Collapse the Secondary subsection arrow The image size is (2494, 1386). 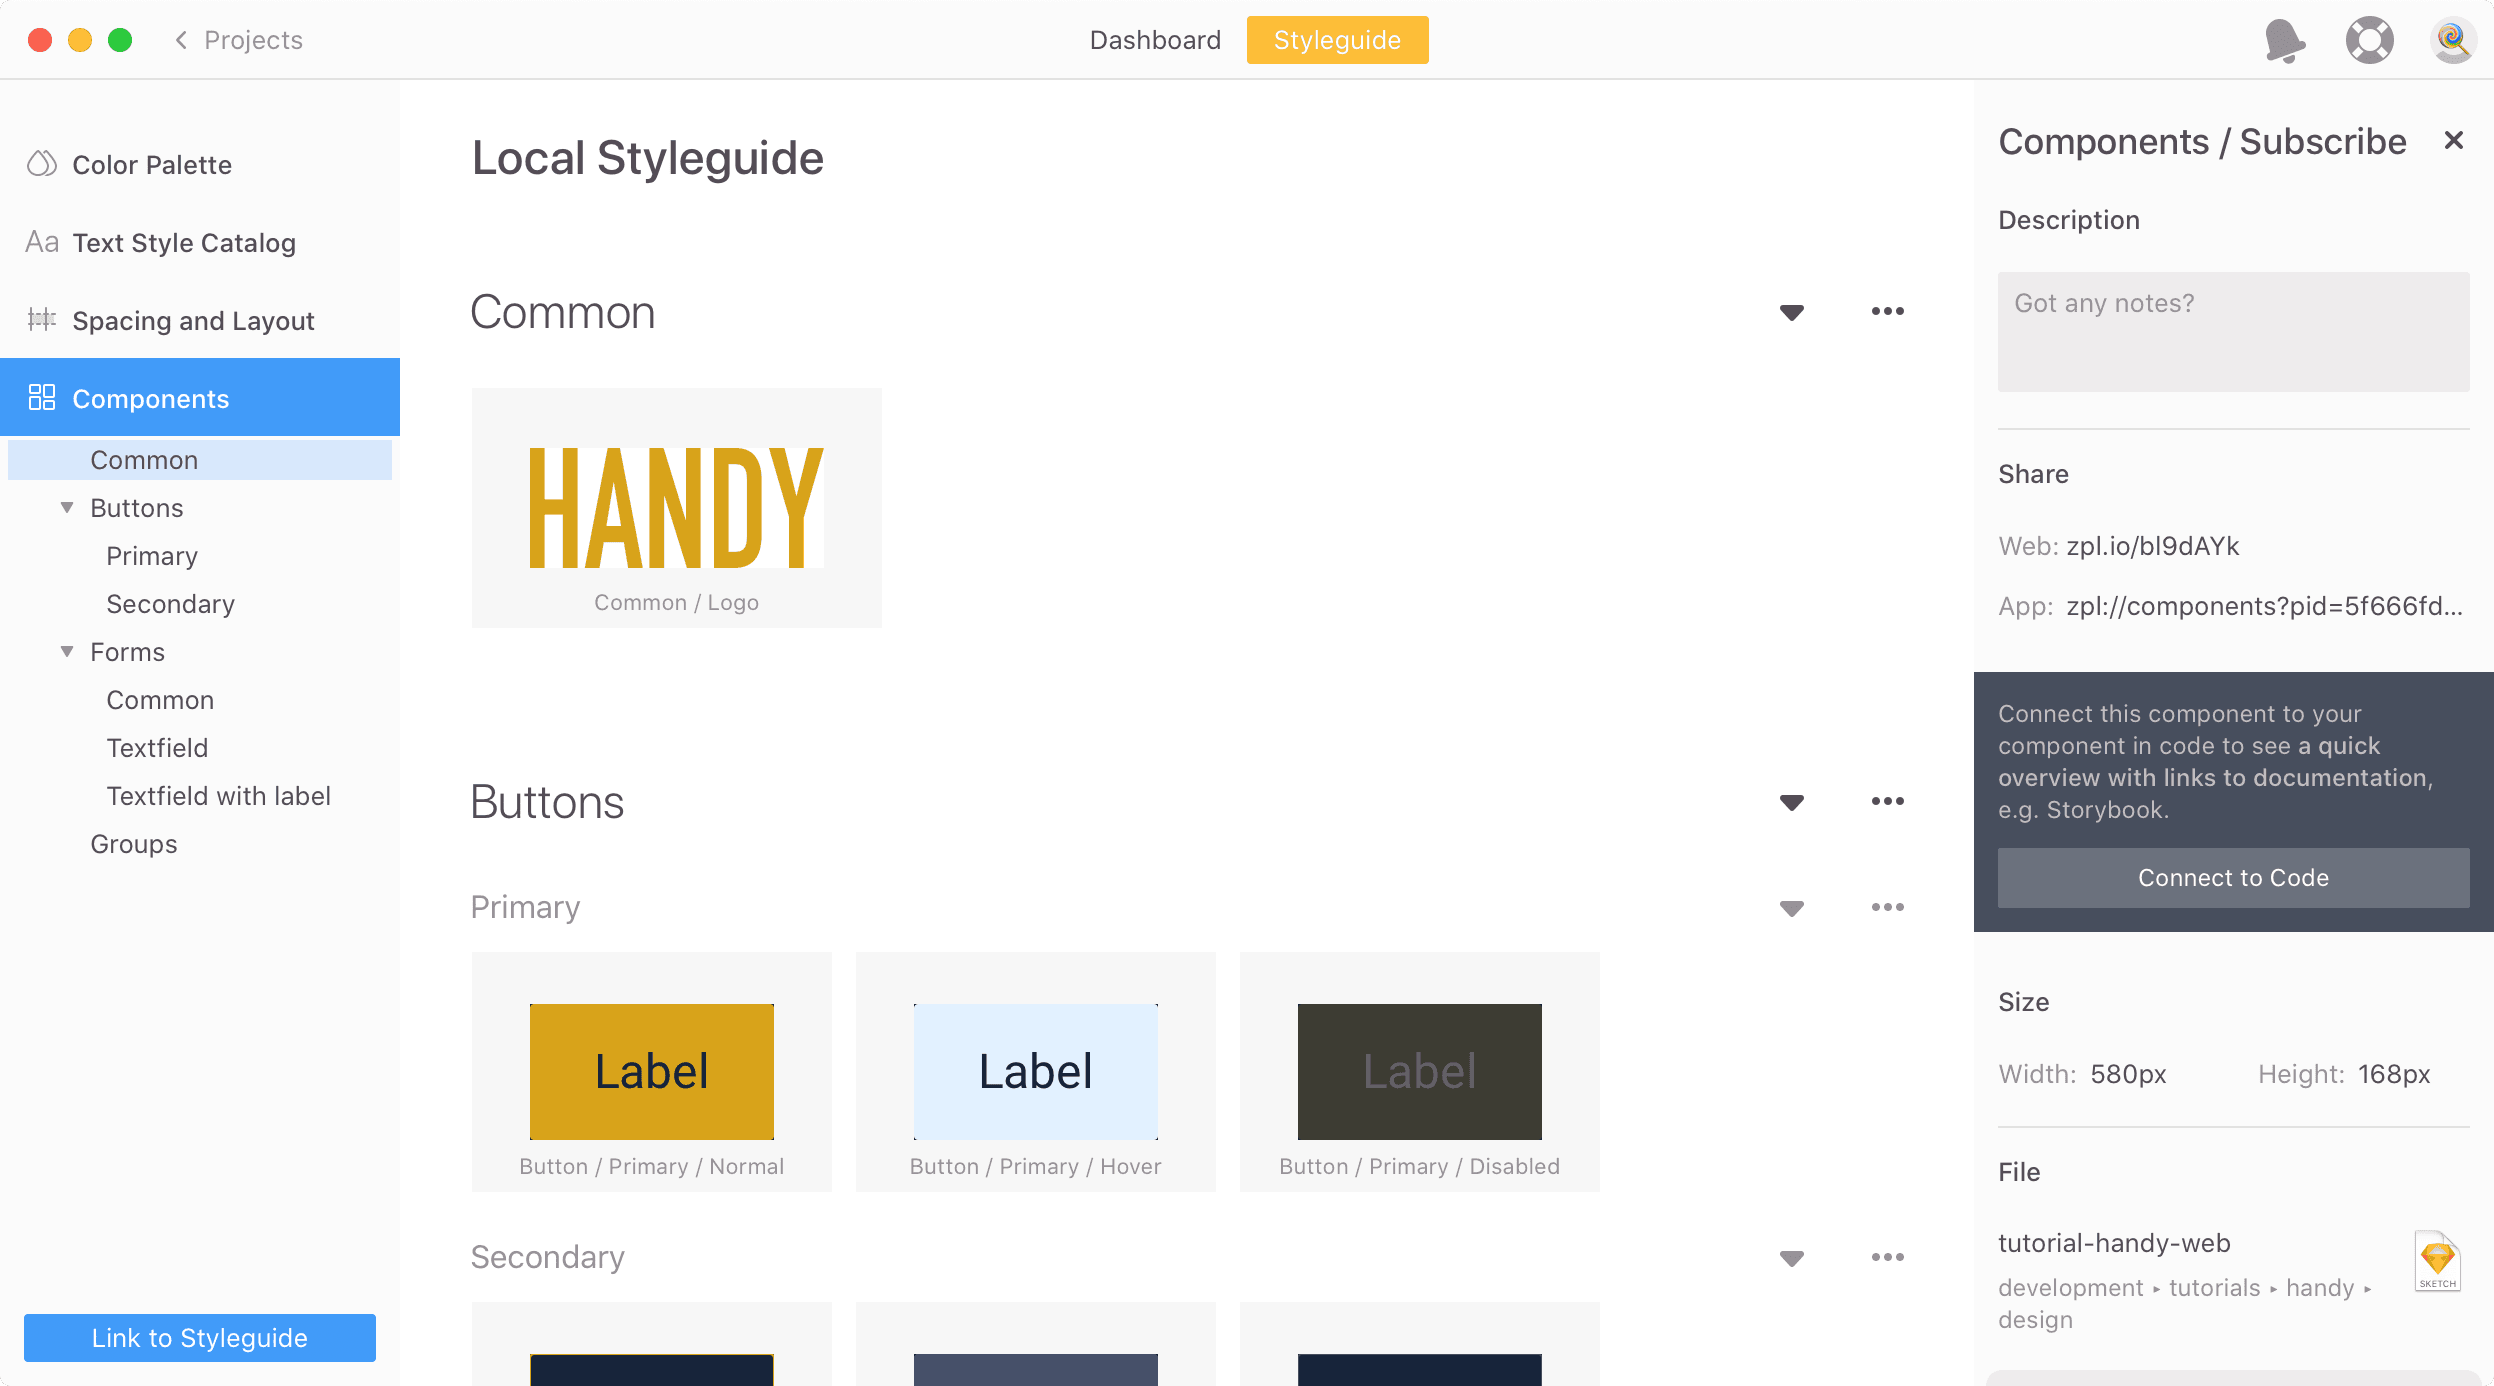coord(1792,1259)
